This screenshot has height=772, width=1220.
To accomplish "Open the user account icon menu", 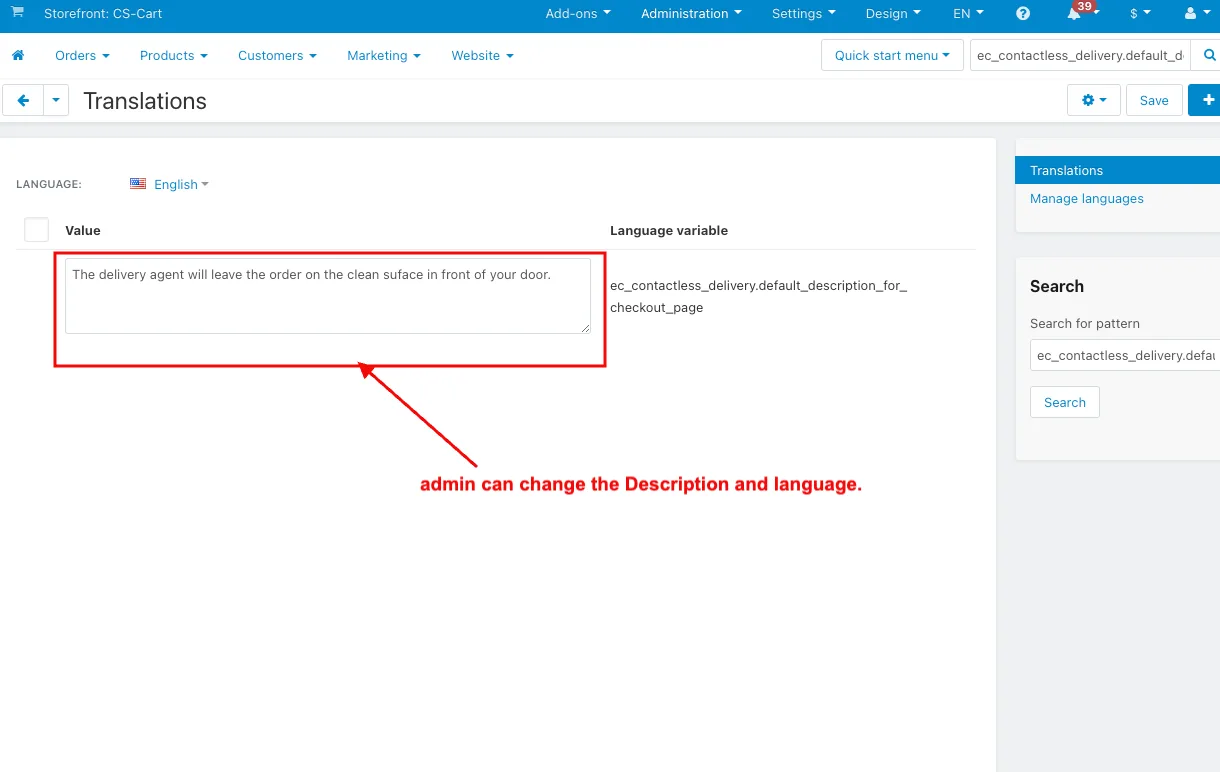I will pos(1195,14).
